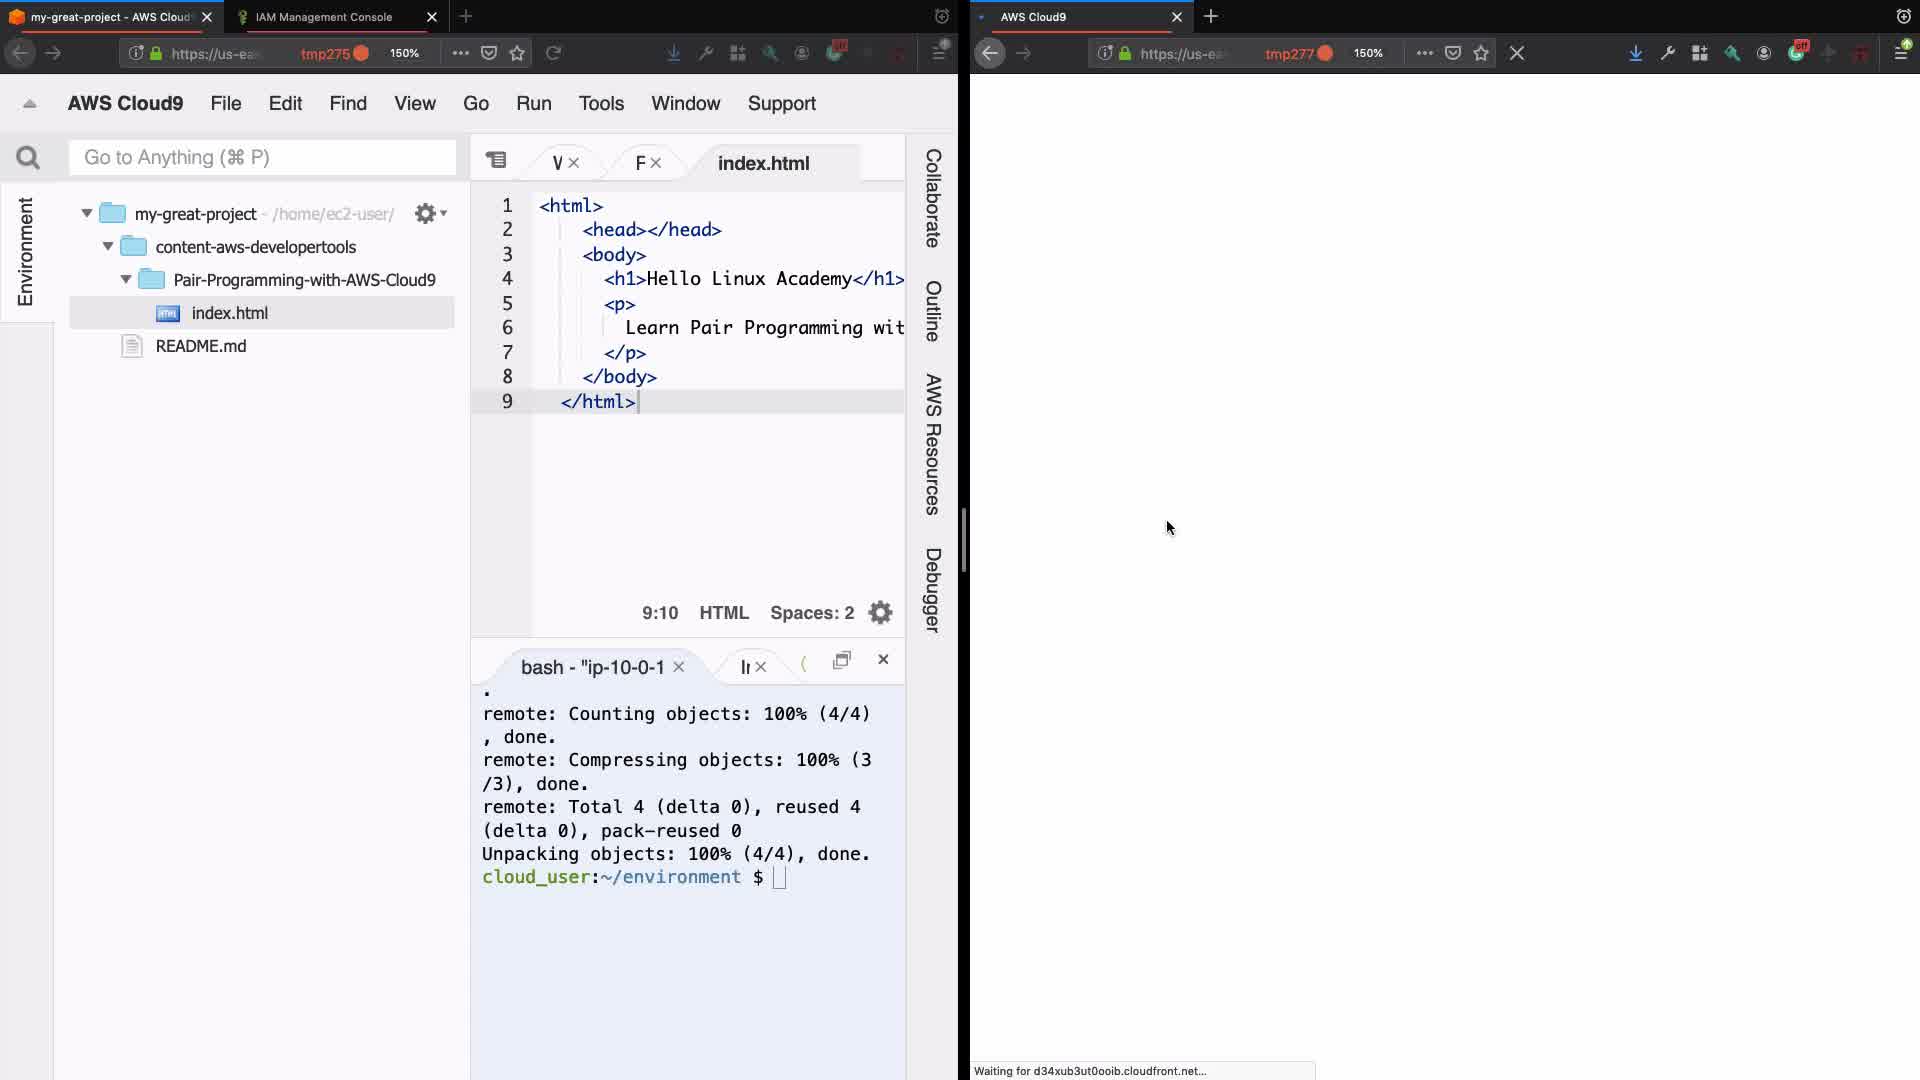Stop loading the page in the right browser
The width and height of the screenshot is (1920, 1080).
(x=1517, y=53)
